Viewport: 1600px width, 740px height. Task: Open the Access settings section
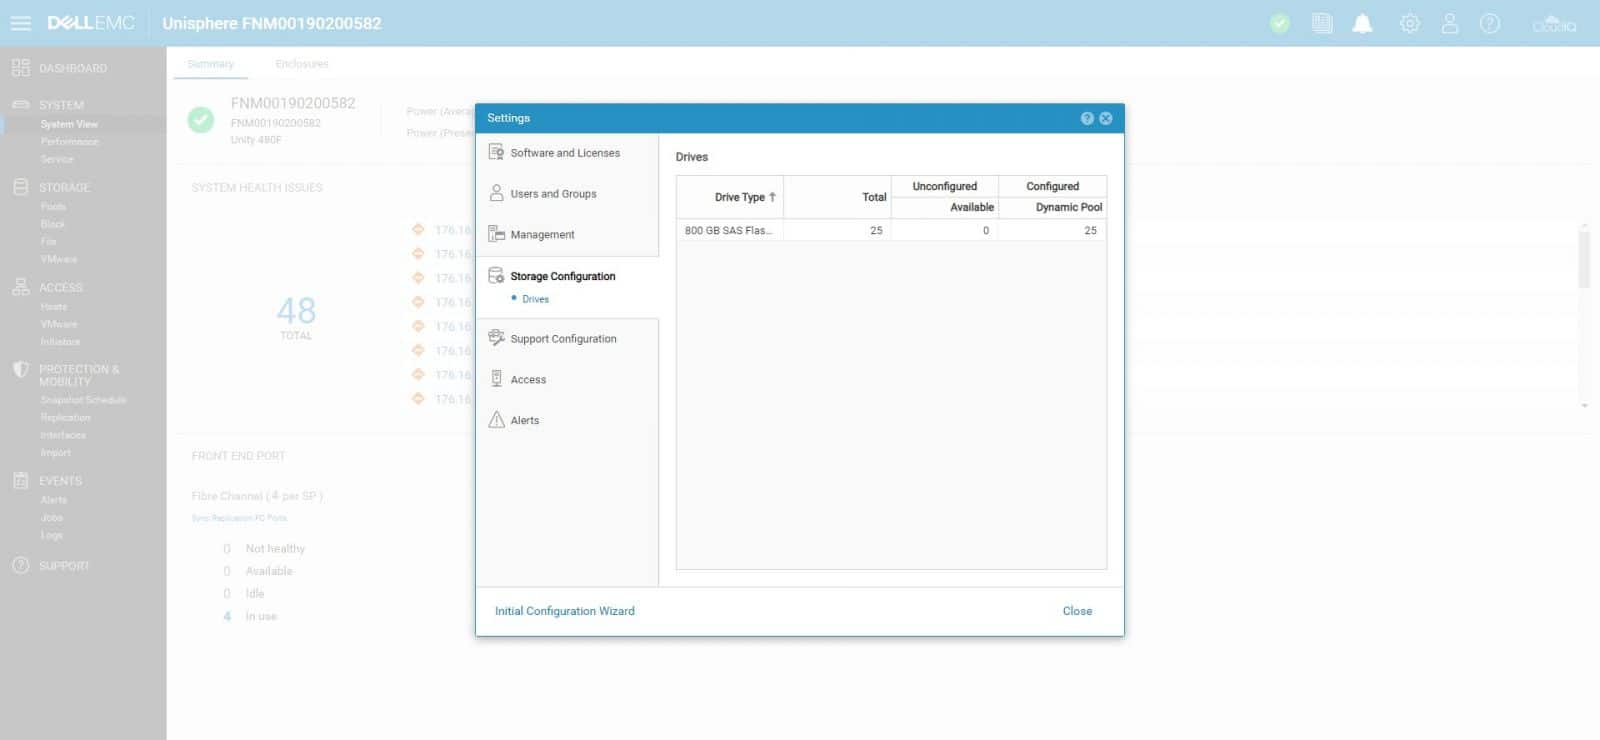528,380
